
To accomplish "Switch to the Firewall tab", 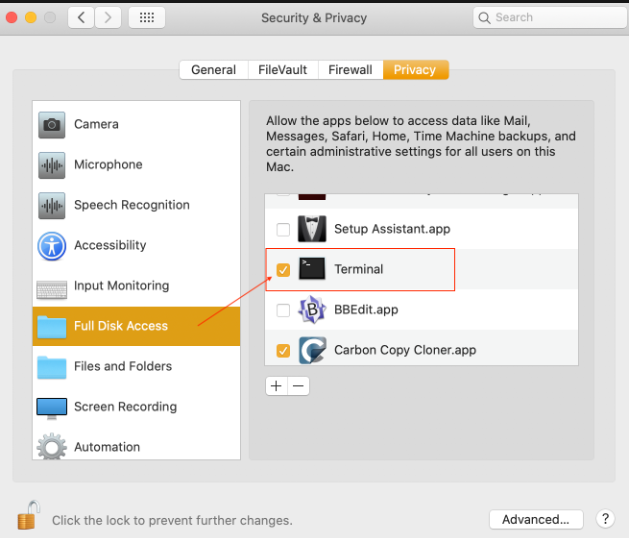I will 350,70.
